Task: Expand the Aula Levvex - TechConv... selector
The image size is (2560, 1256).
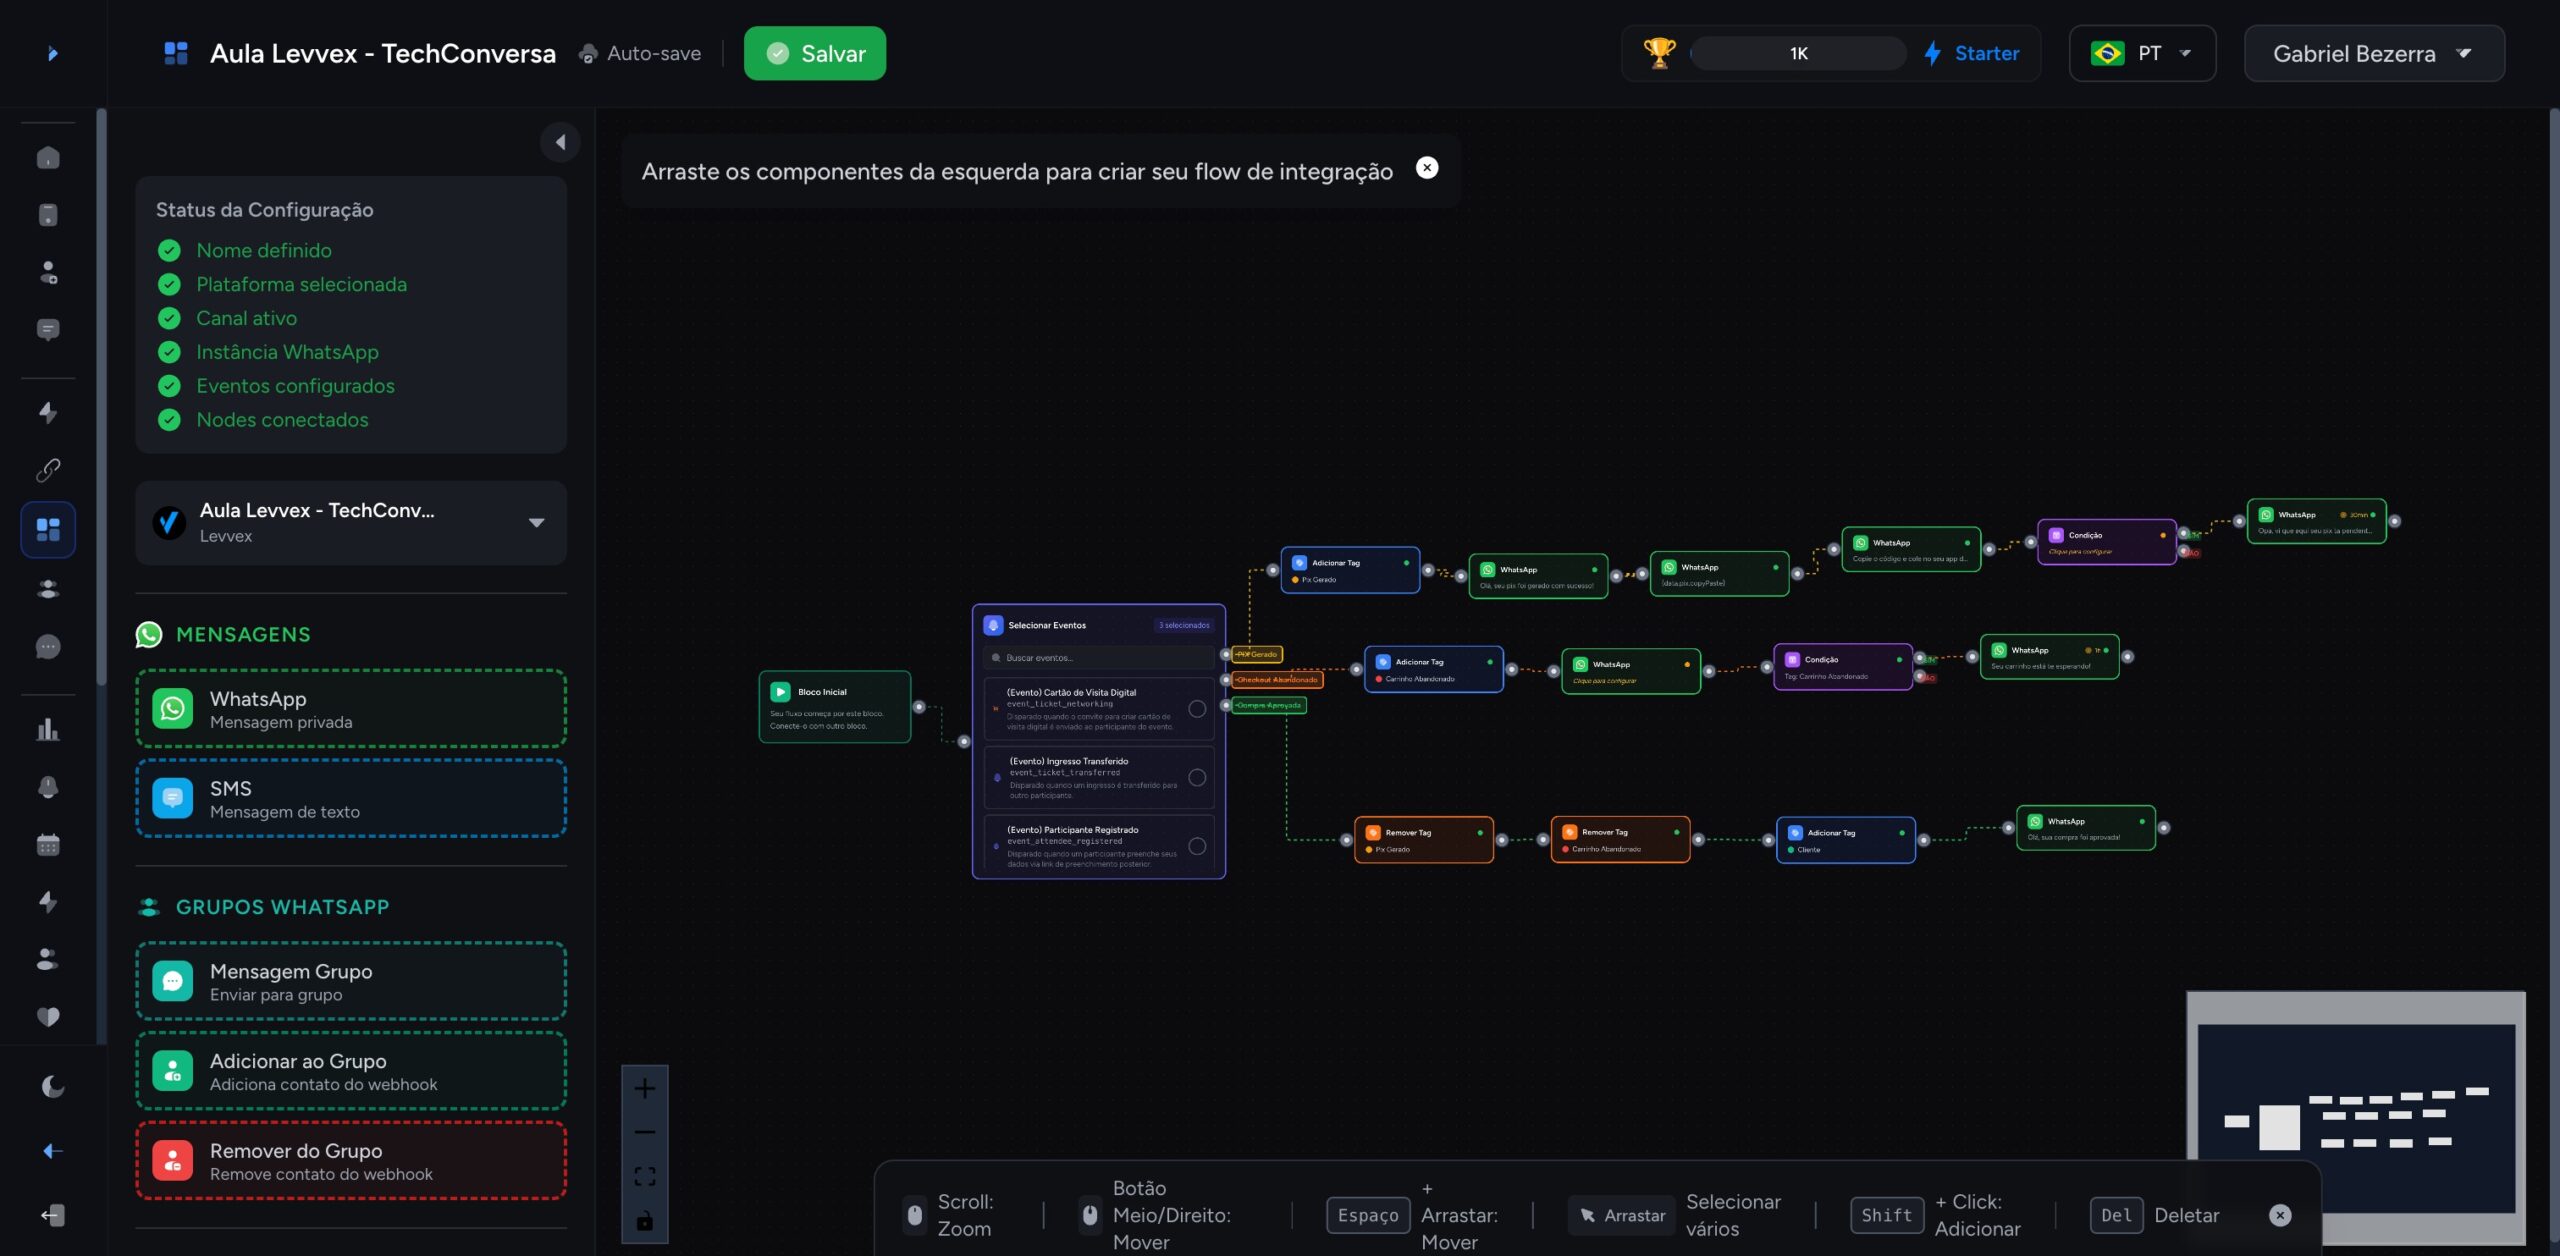Action: (x=351, y=523)
